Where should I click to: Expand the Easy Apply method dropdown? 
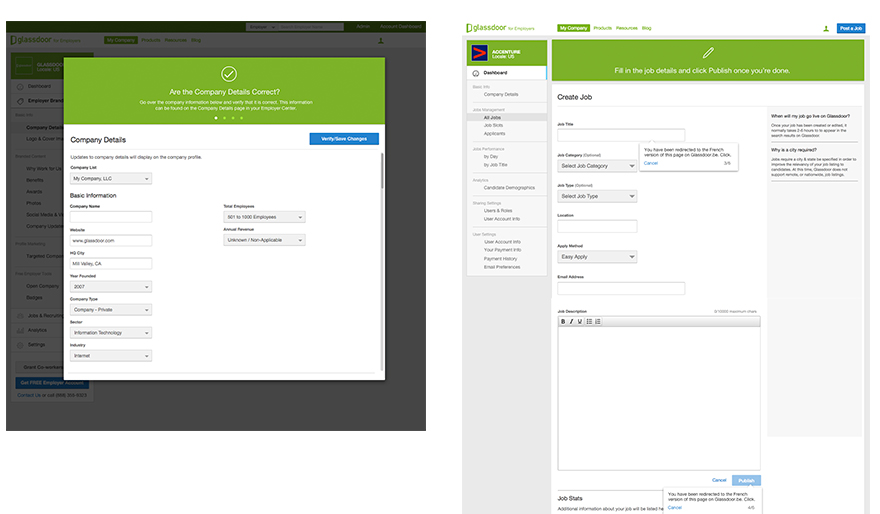click(597, 257)
